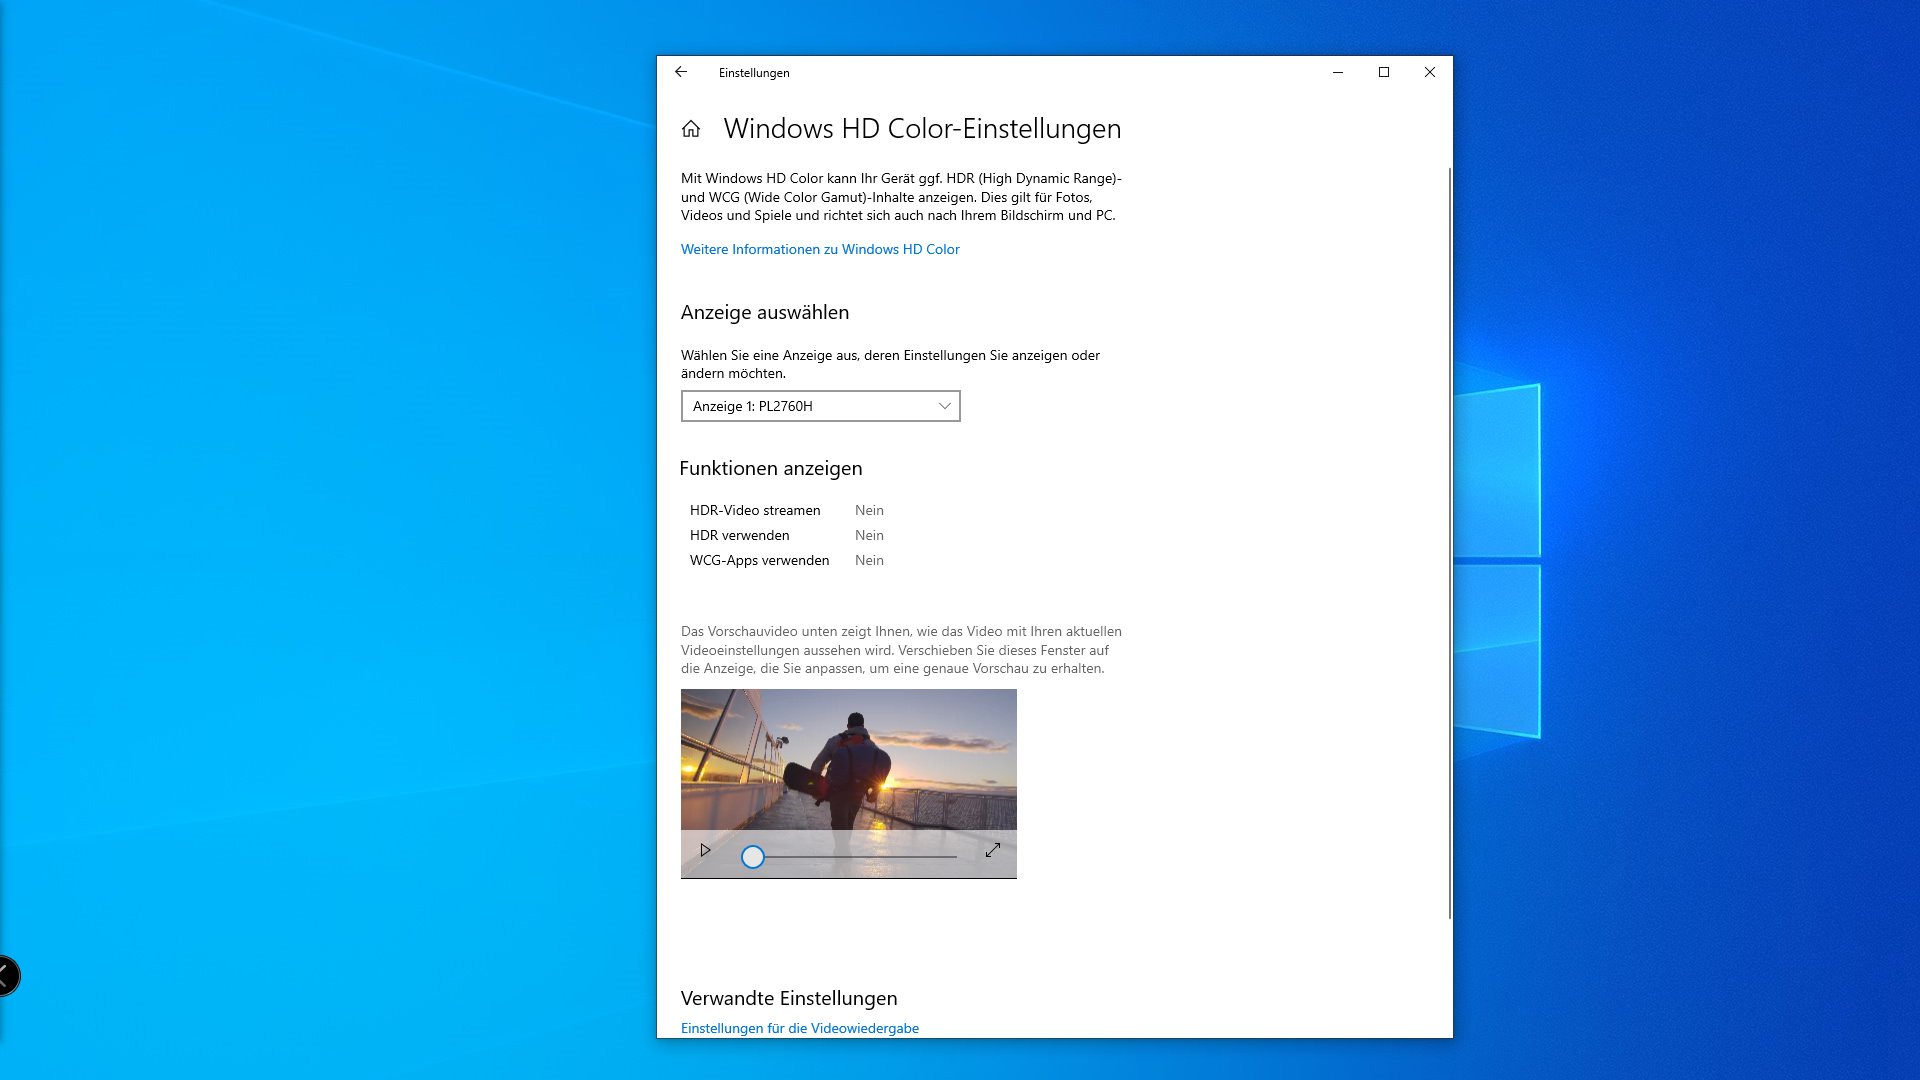This screenshot has width=1920, height=1080.
Task: Click the WCG-Apps verwenden label
Action: (760, 560)
